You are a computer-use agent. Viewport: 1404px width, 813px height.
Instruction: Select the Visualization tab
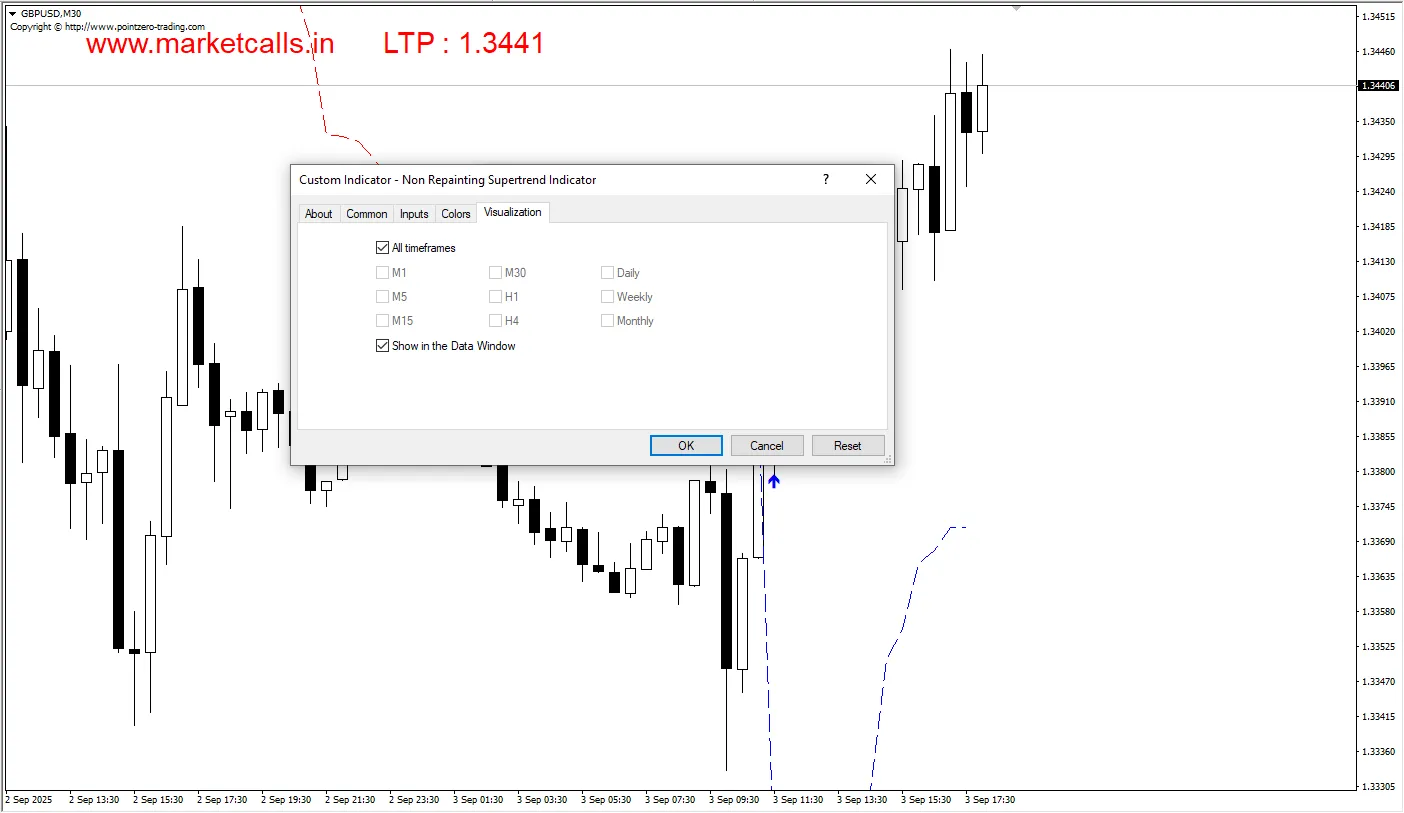point(513,212)
